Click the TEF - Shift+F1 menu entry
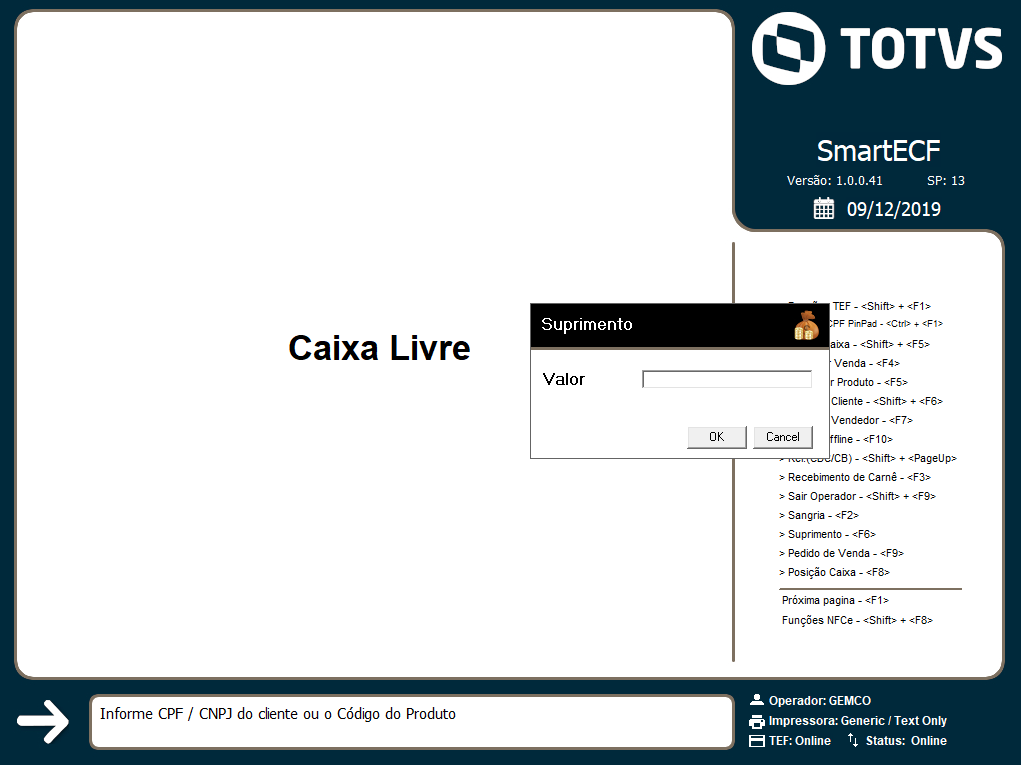Image resolution: width=1021 pixels, height=765 pixels. coord(882,306)
